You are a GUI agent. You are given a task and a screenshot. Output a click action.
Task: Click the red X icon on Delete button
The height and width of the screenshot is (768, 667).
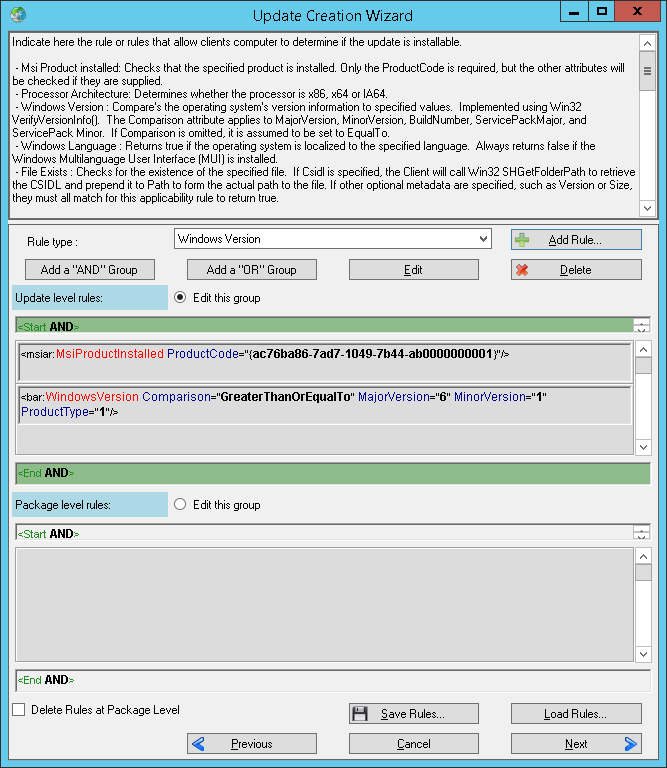[522, 270]
